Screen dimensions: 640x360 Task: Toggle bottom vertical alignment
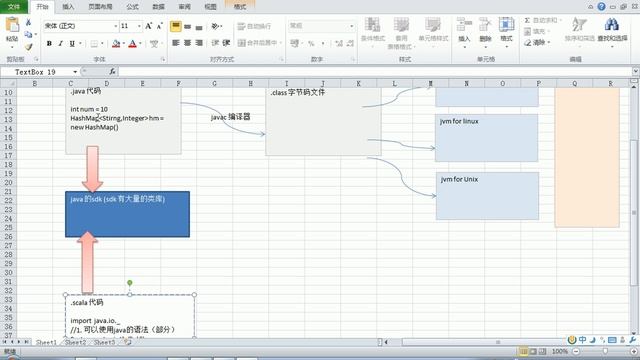pos(199,27)
